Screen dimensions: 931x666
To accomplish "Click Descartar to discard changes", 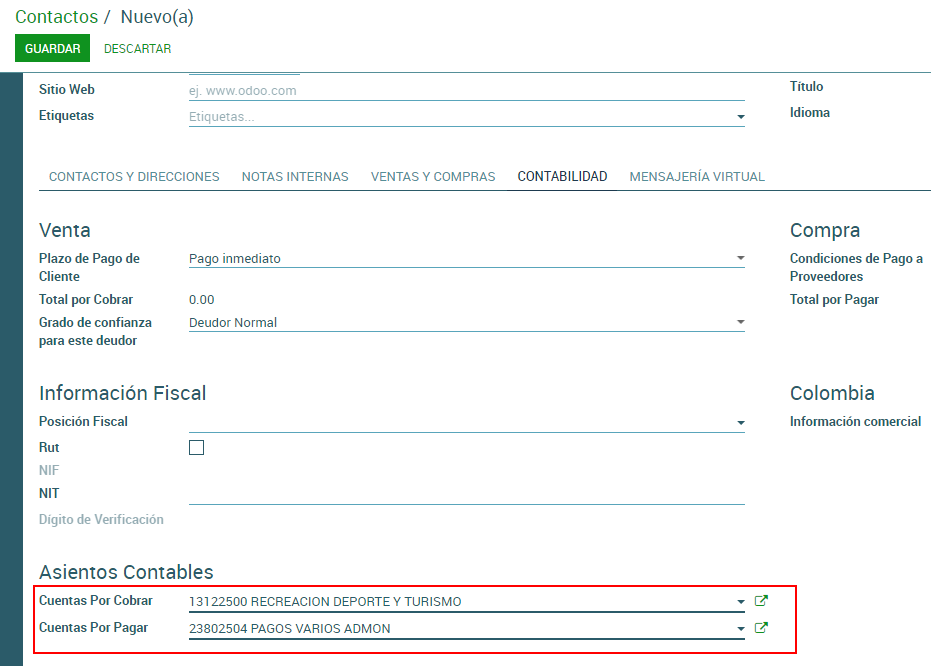I will 137,48.
